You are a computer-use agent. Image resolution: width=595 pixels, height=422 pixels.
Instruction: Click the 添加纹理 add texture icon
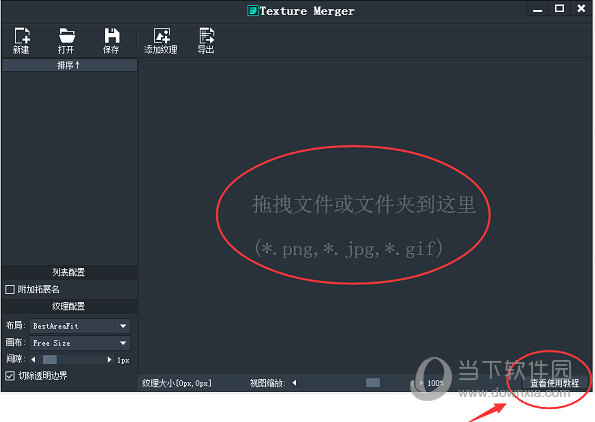click(161, 40)
